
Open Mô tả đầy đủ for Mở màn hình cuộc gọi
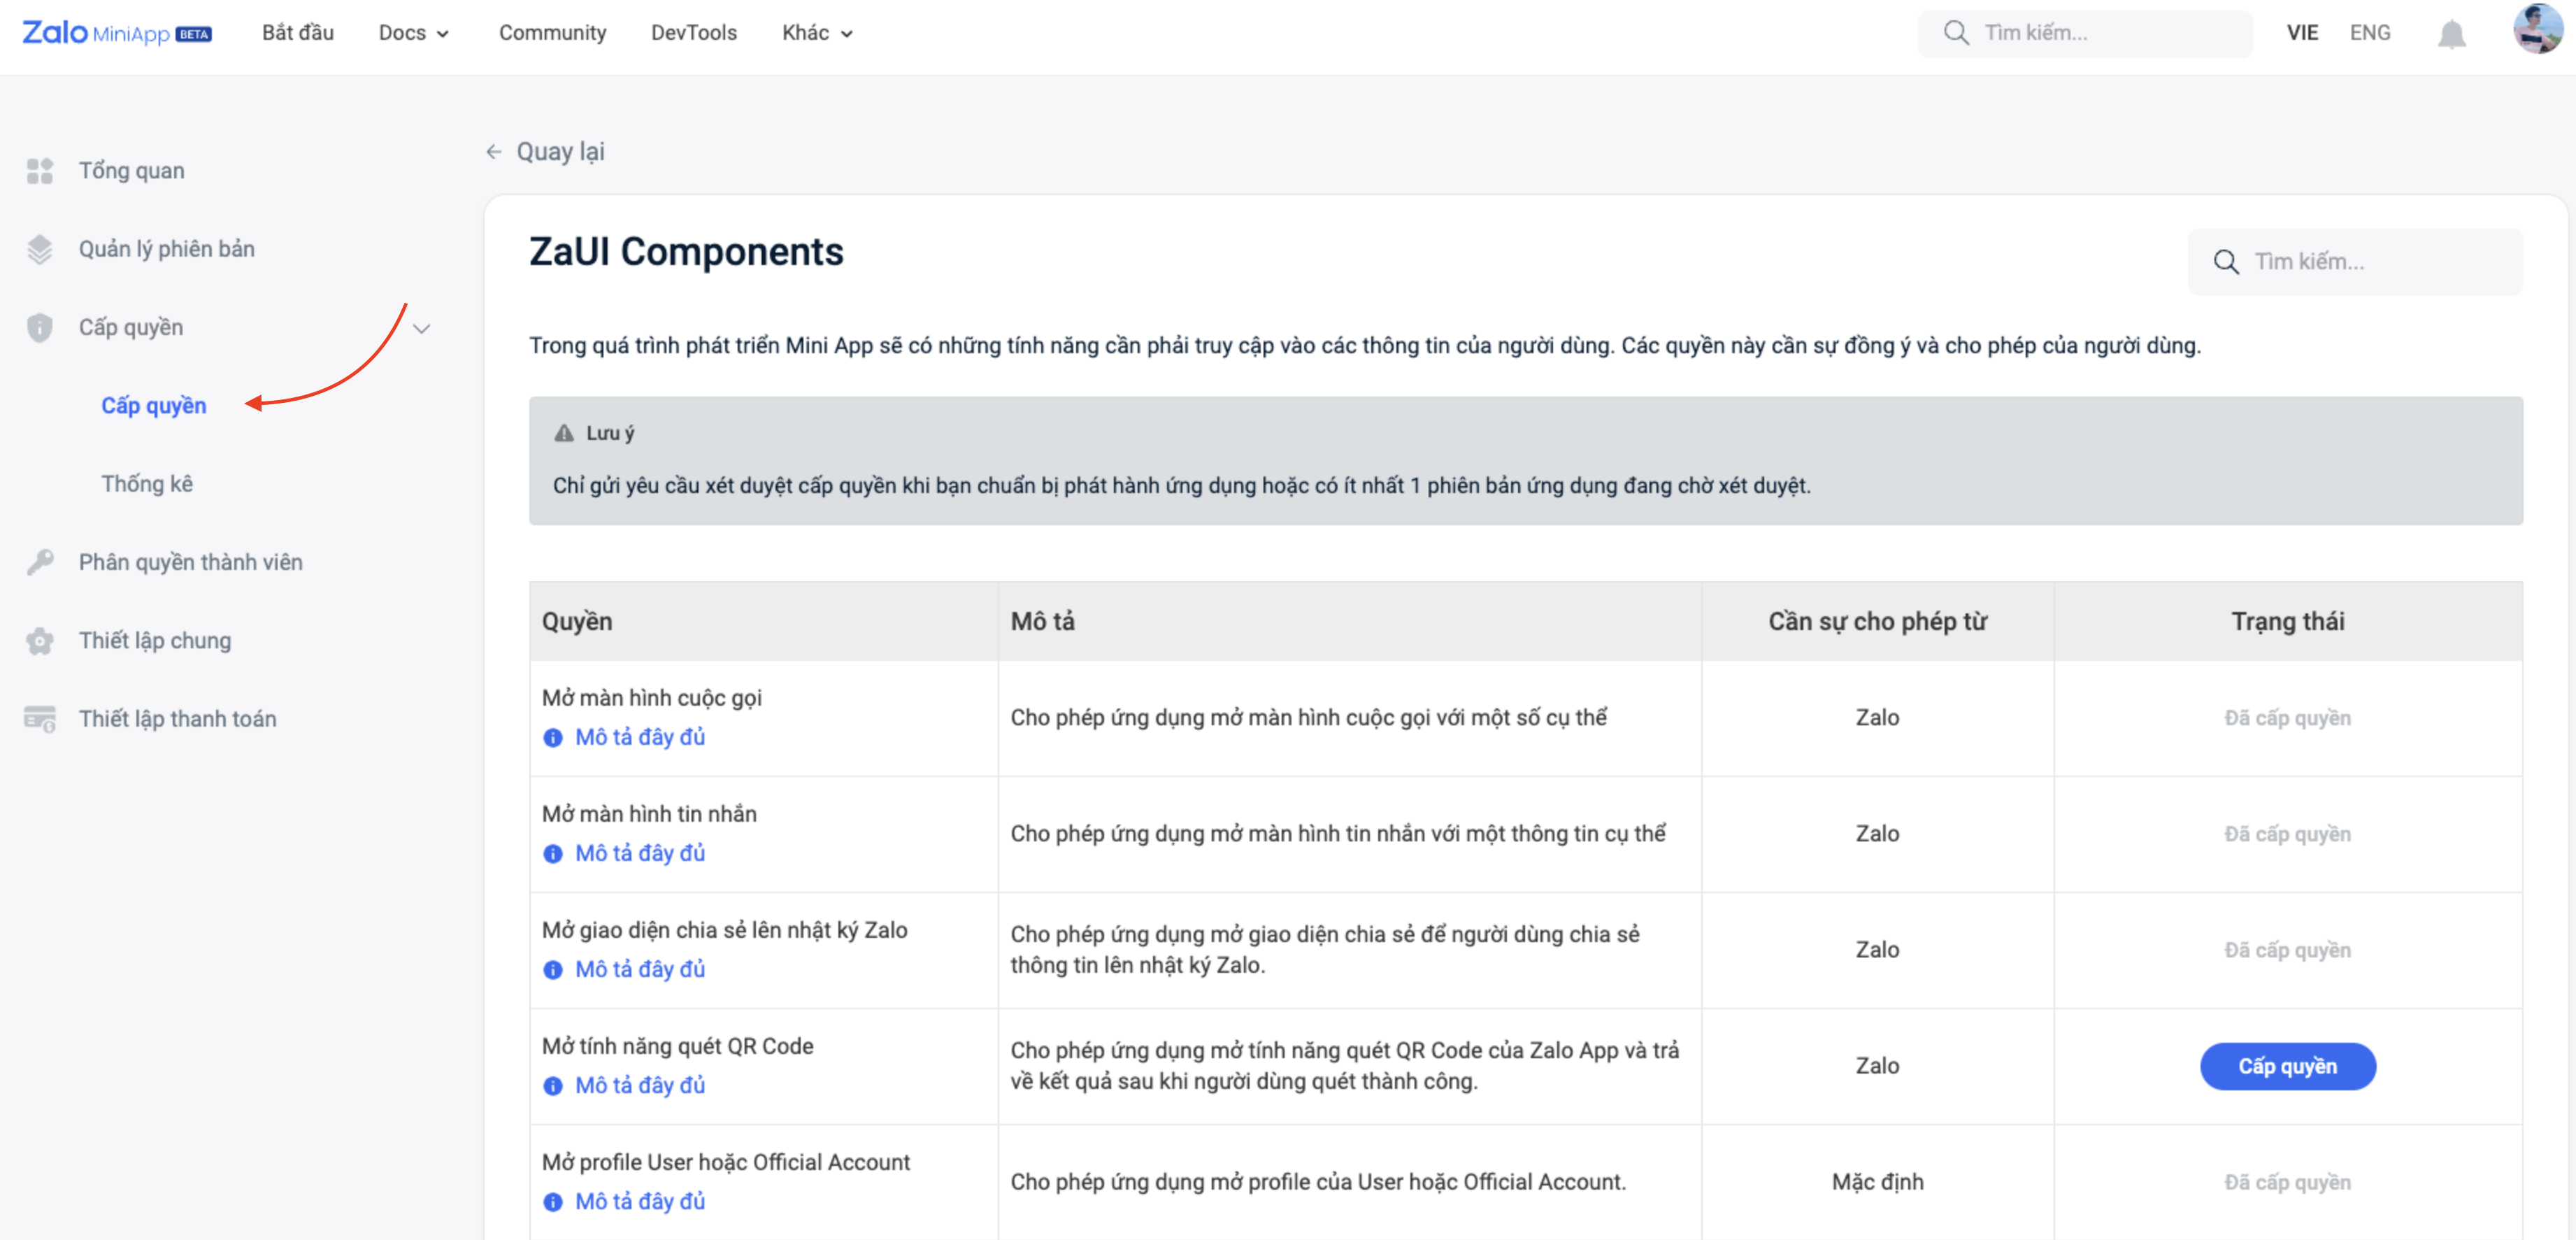click(639, 737)
